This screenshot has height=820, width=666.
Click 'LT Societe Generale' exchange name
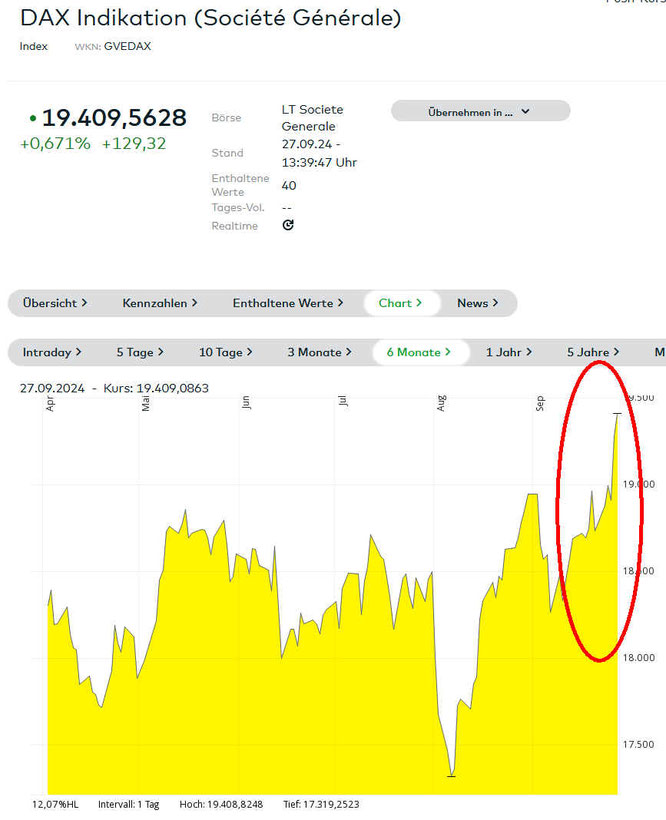pyautogui.click(x=312, y=118)
